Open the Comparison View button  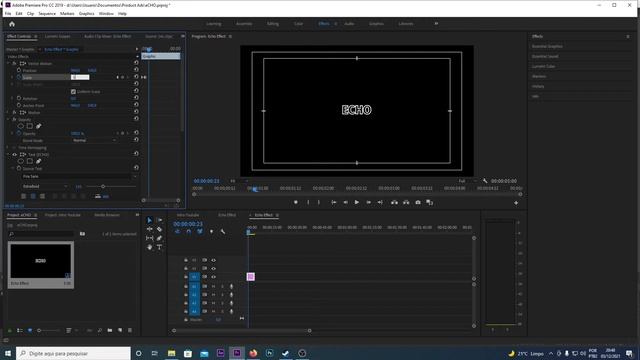[x=429, y=202]
